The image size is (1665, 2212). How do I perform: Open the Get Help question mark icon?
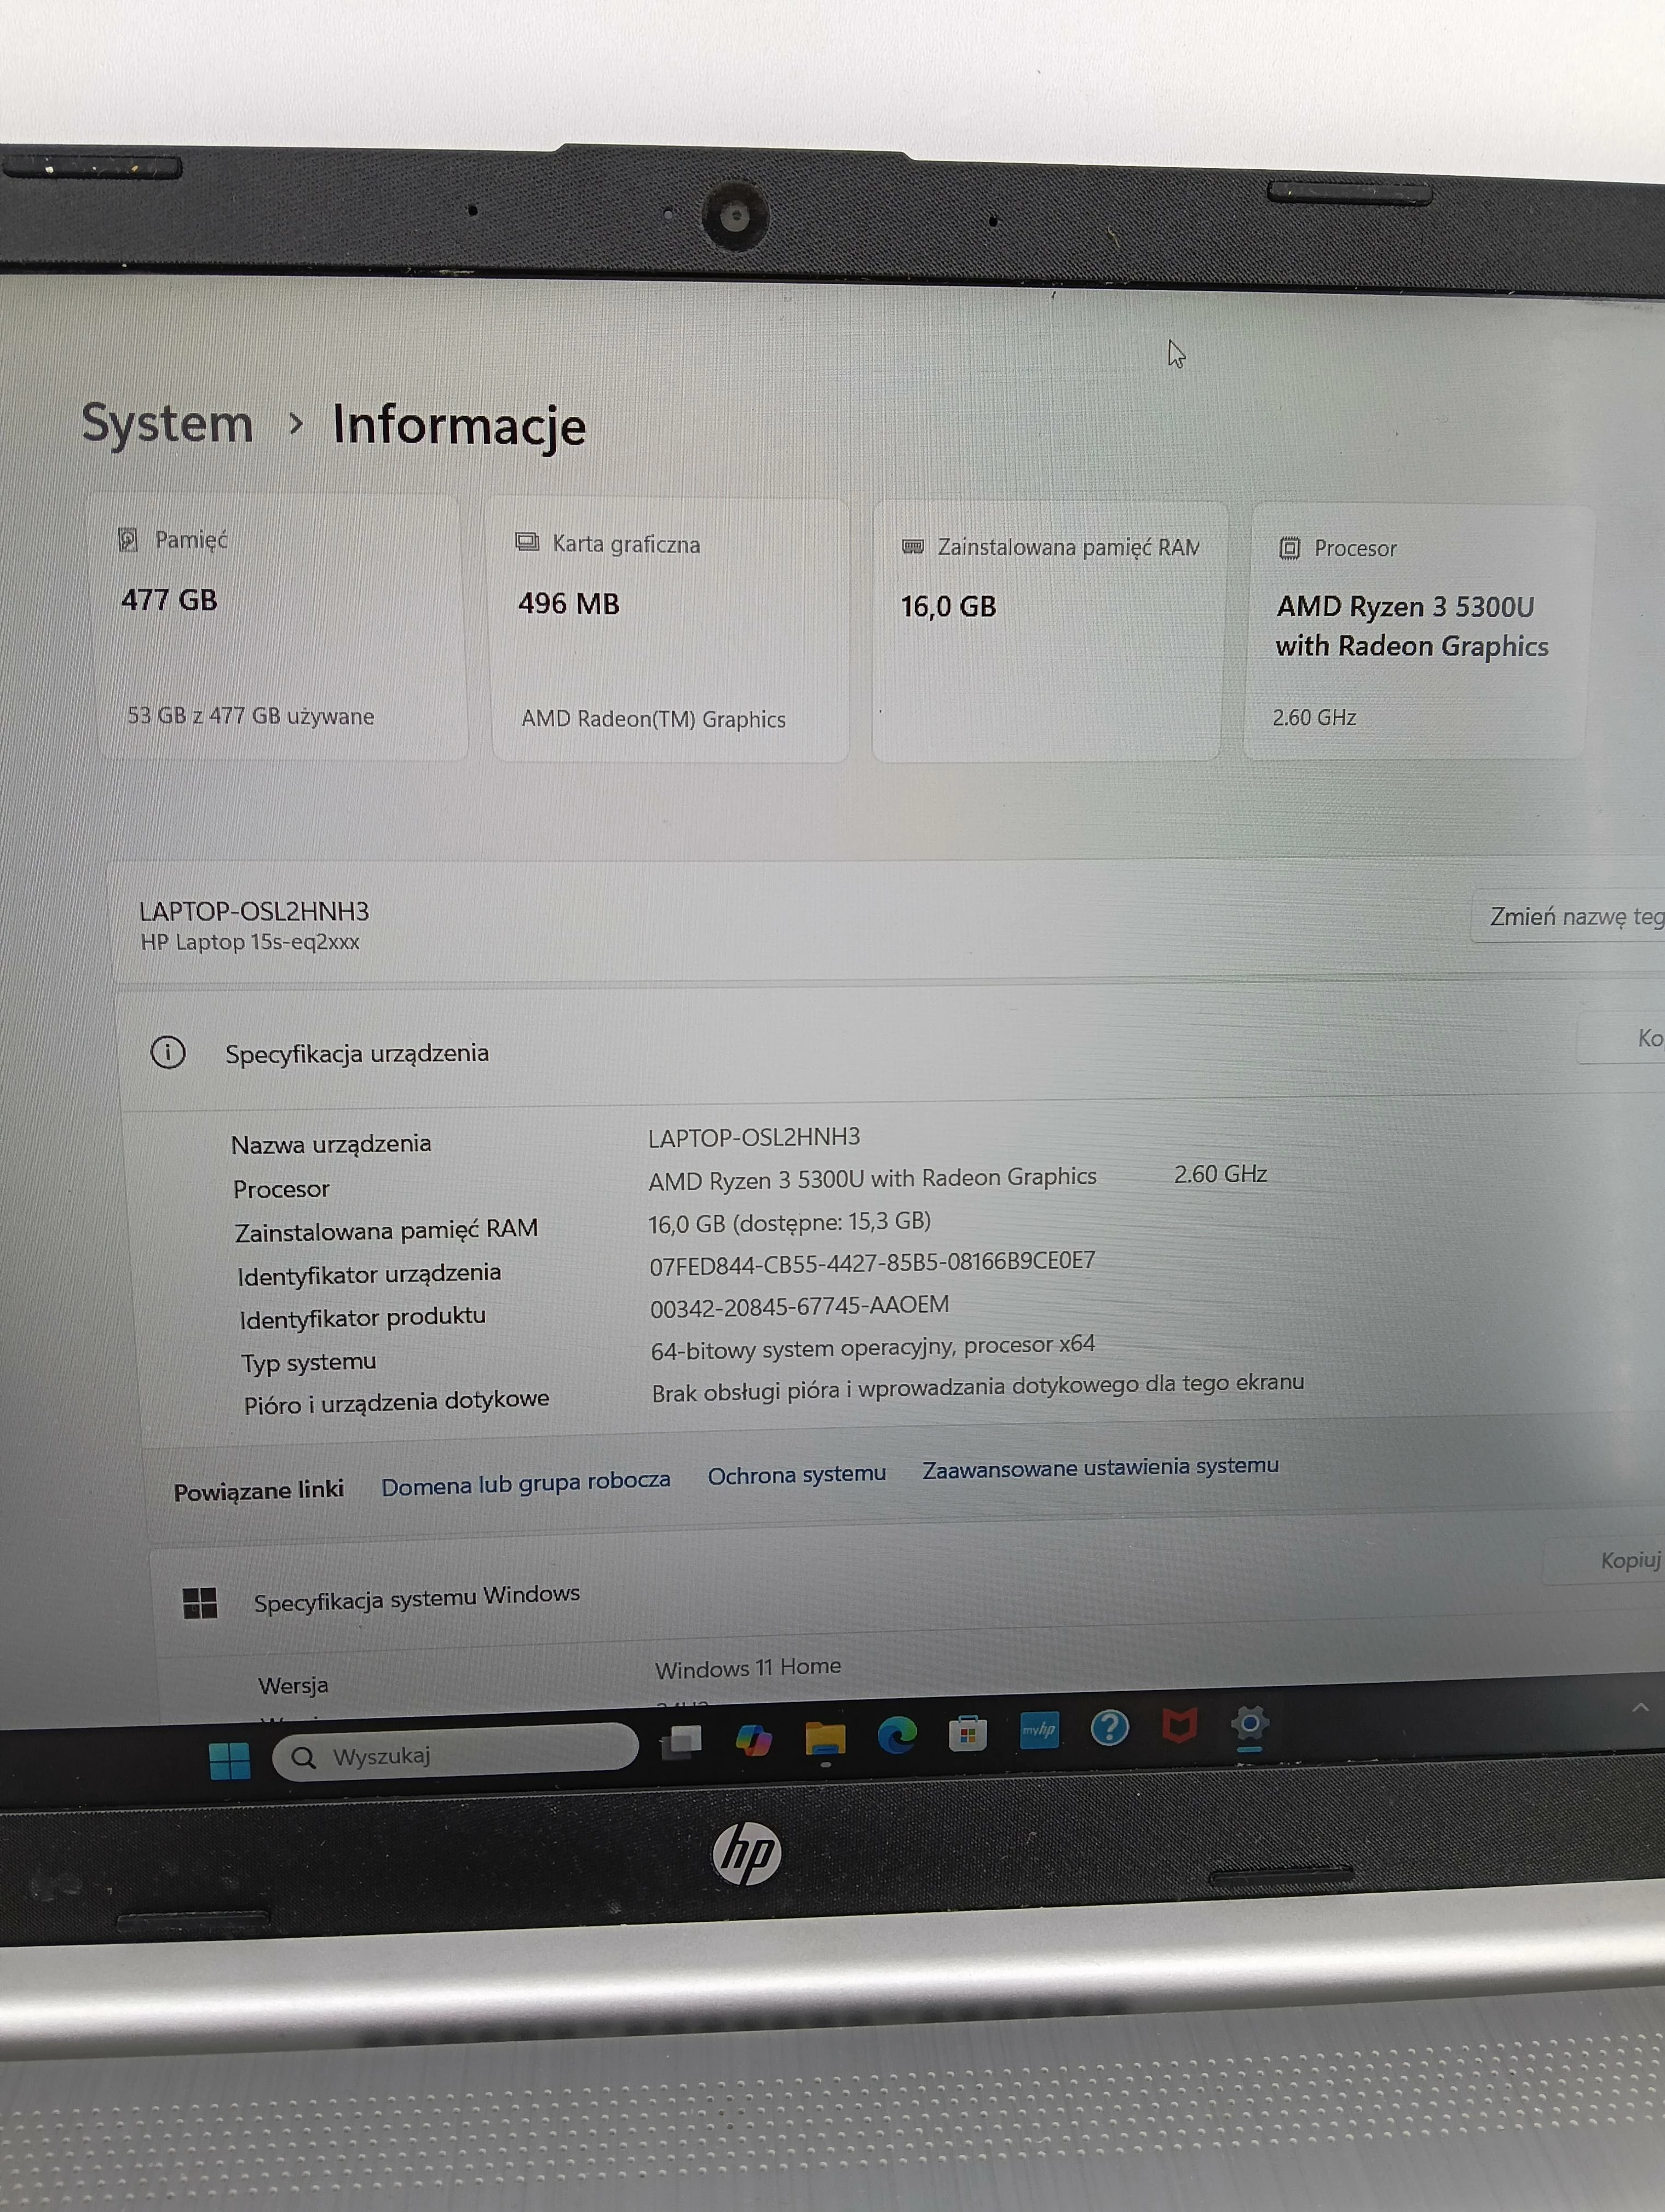1109,1727
